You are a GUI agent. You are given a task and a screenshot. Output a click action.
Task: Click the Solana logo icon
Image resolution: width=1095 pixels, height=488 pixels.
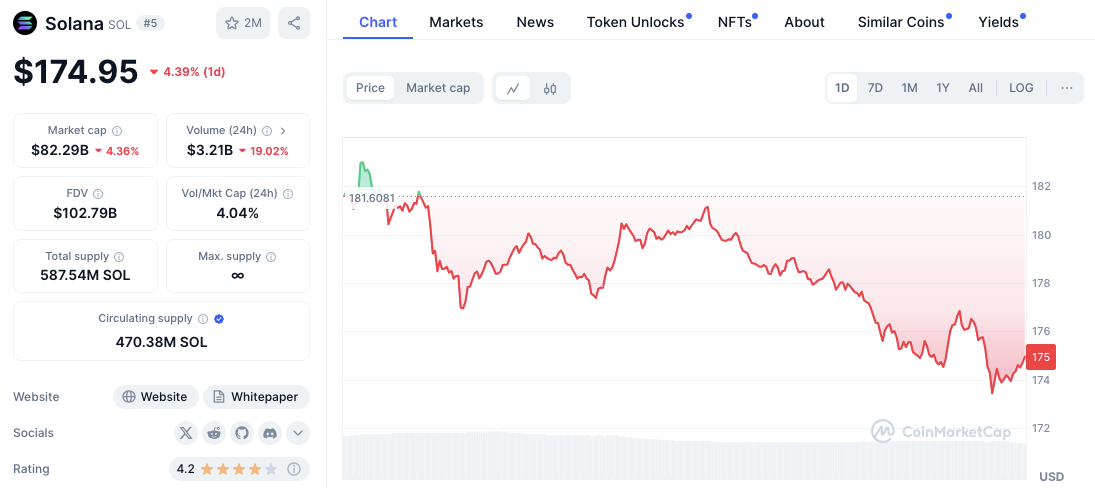pos(26,23)
